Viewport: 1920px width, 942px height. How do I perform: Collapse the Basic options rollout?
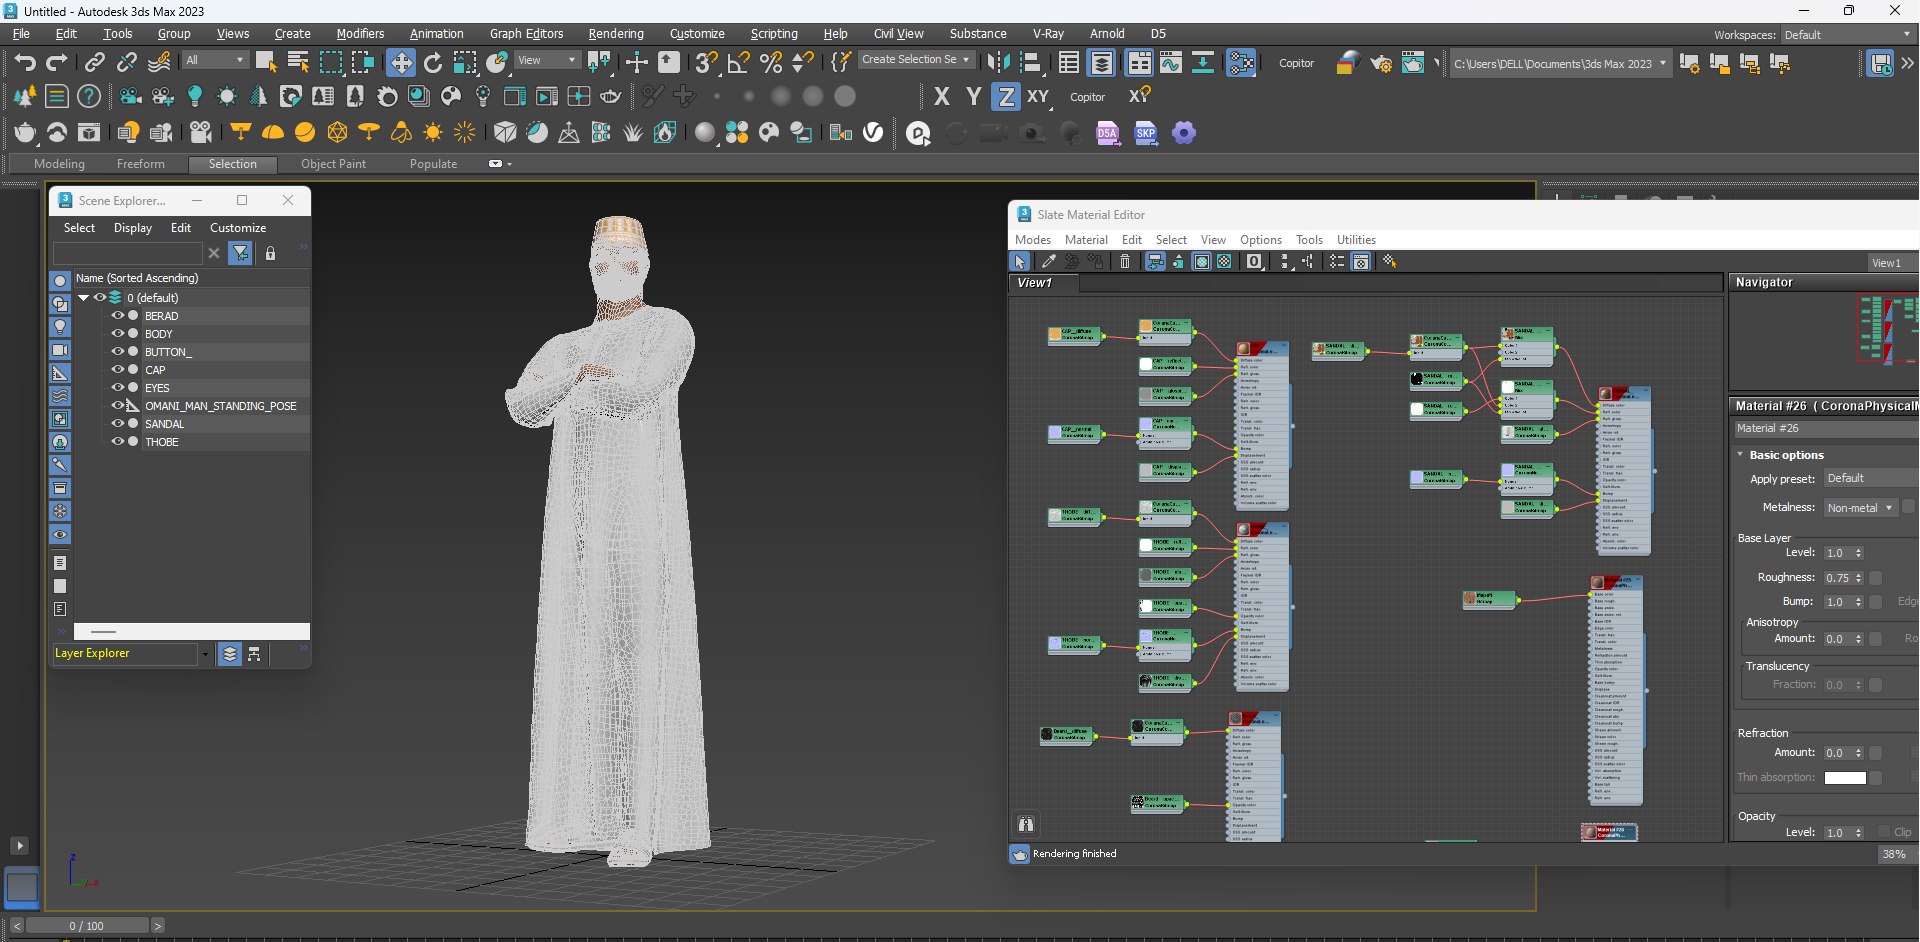click(1740, 455)
